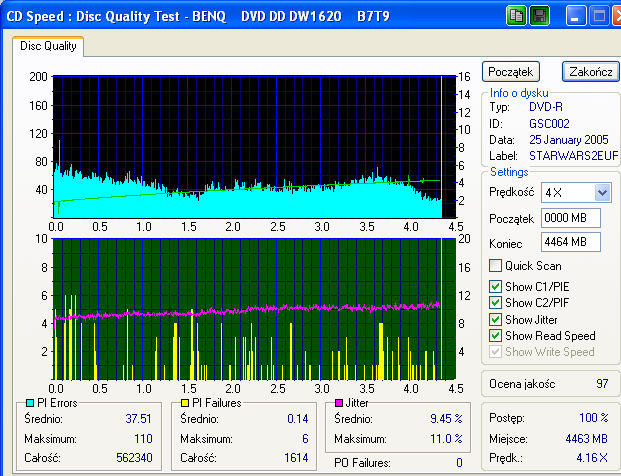Click the disc type DVD-R value
The height and width of the screenshot is (476, 621).
coord(546,107)
